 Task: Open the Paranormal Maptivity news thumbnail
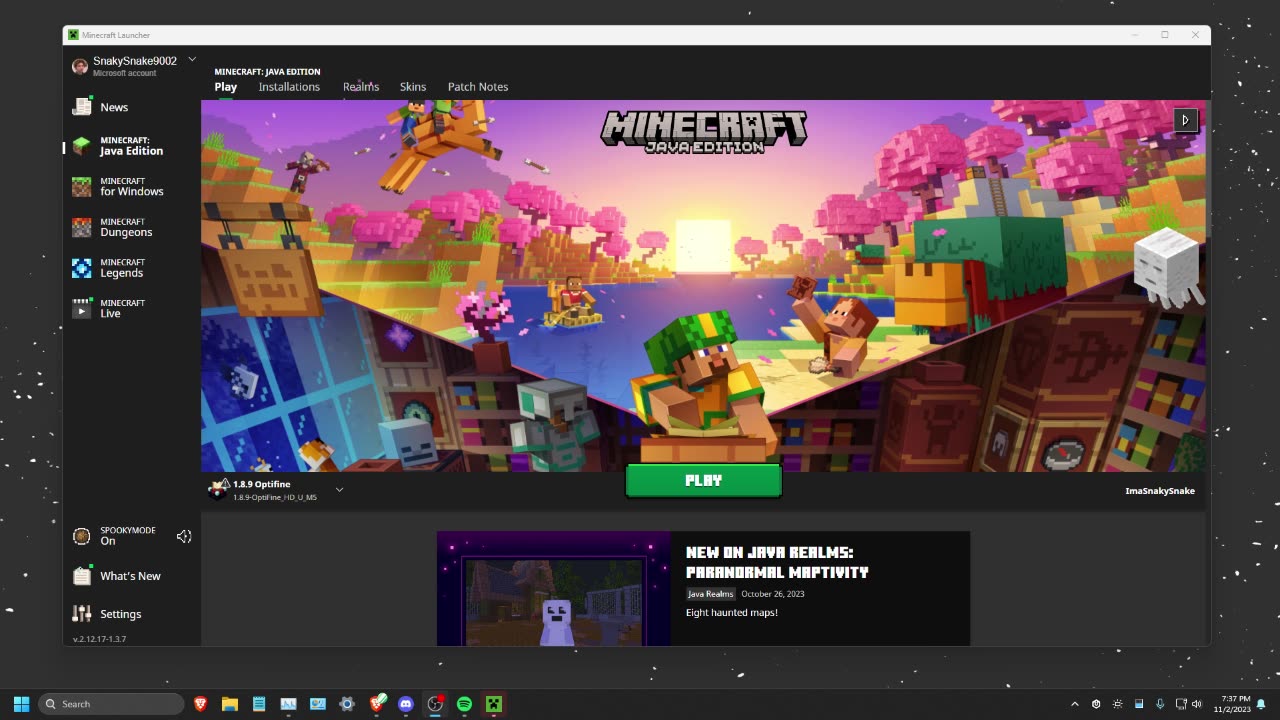pyautogui.click(x=554, y=588)
